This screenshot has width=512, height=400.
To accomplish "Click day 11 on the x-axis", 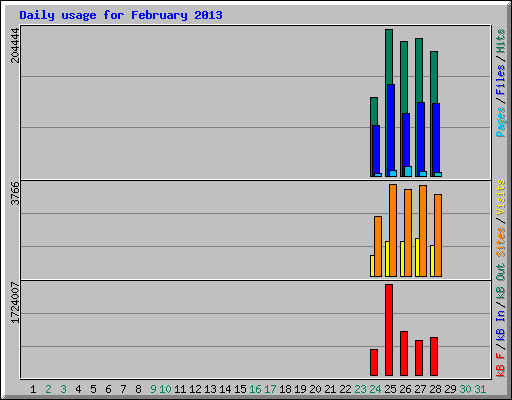I will point(180,389).
